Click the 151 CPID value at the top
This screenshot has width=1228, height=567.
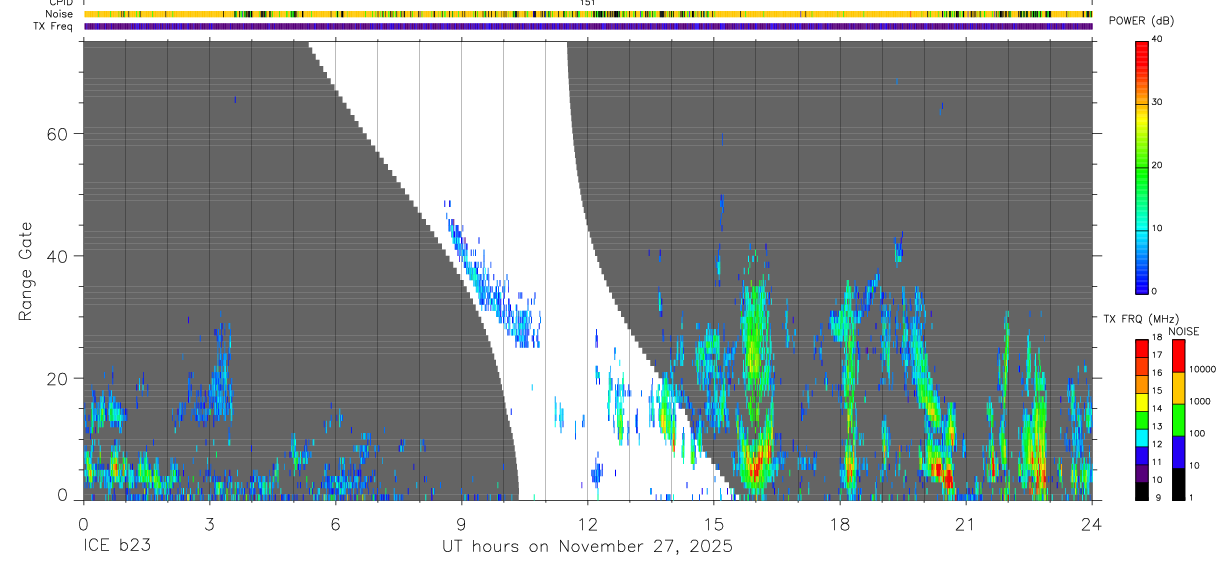pyautogui.click(x=587, y=3)
